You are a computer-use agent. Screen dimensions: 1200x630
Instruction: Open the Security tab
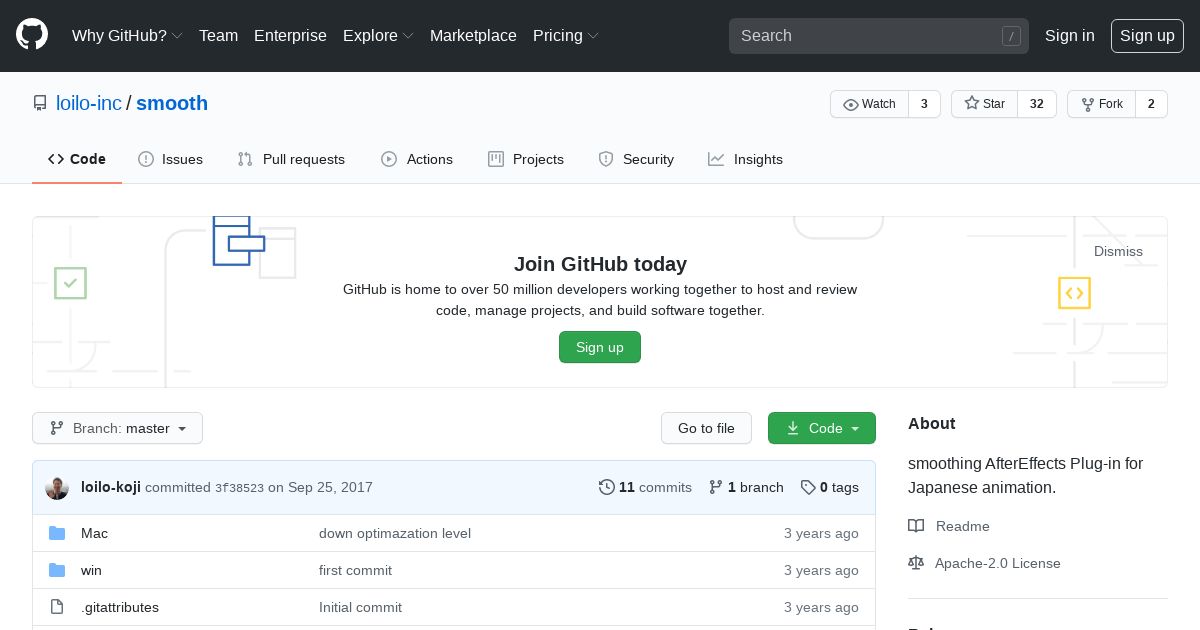coord(636,159)
